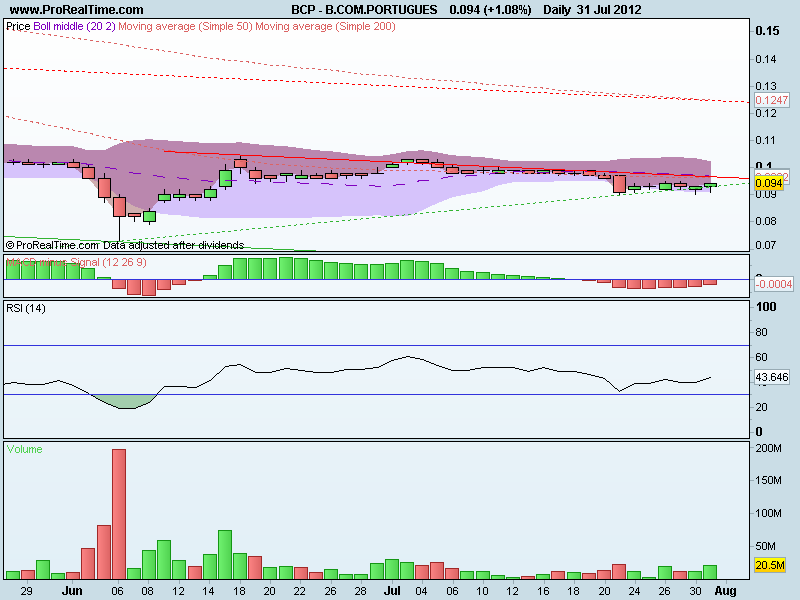Click the 0.15 price axis label
This screenshot has width=800, height=600.
tap(767, 31)
